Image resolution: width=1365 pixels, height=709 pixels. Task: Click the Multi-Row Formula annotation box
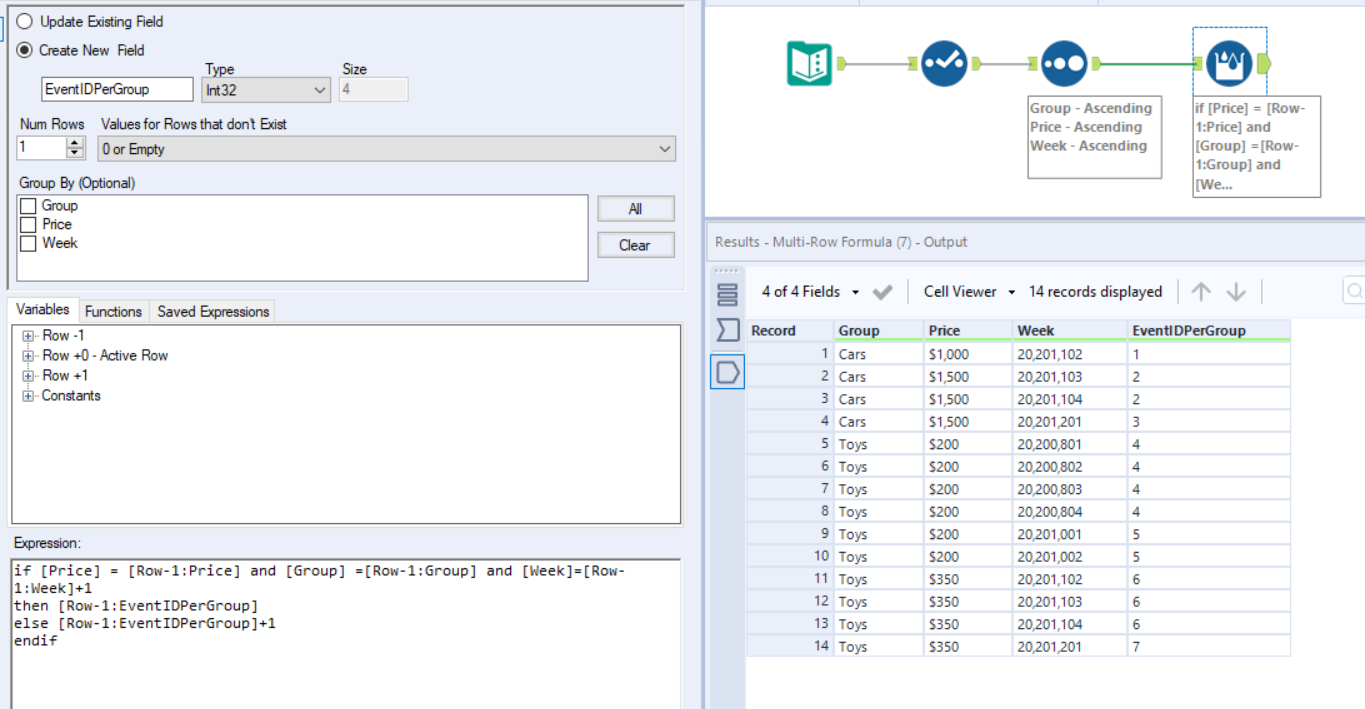point(1257,146)
